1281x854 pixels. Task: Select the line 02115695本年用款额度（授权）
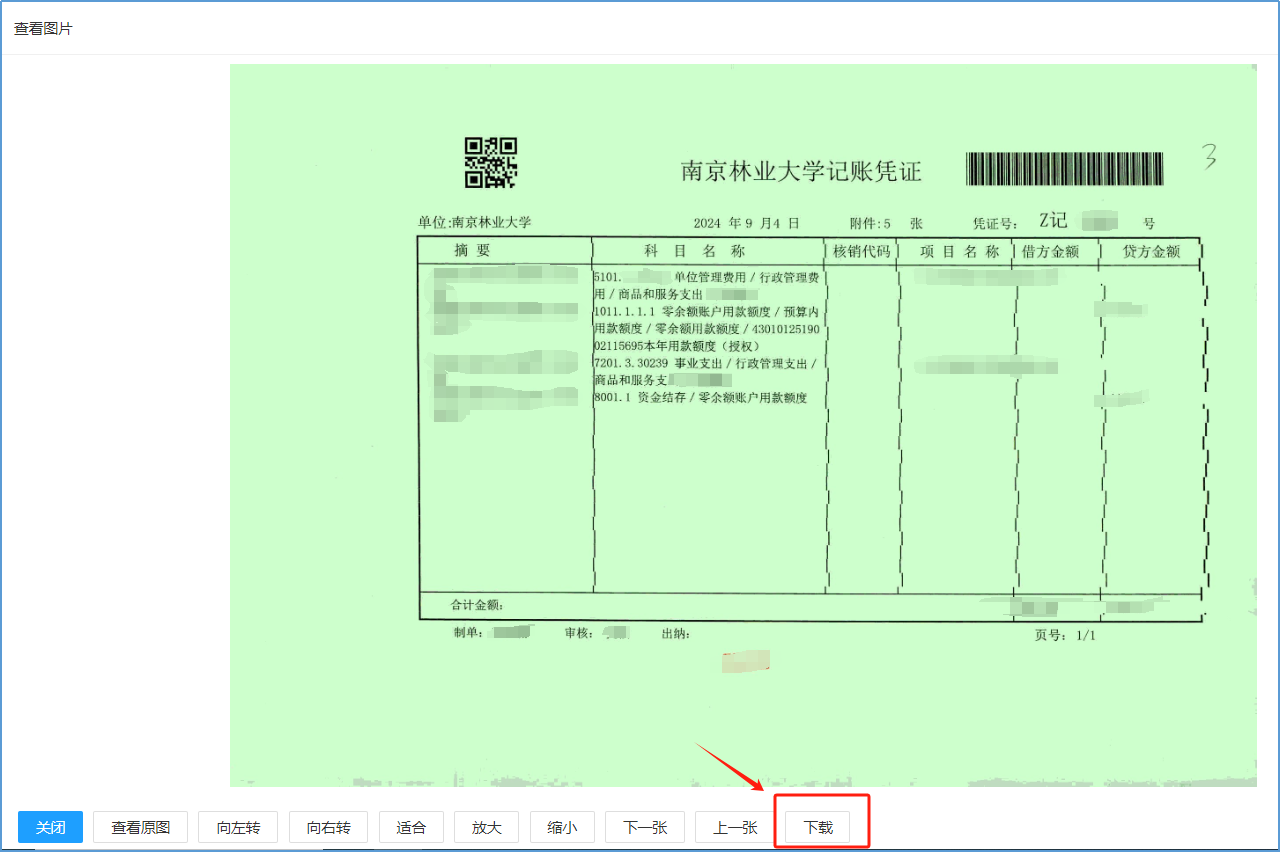click(677, 346)
